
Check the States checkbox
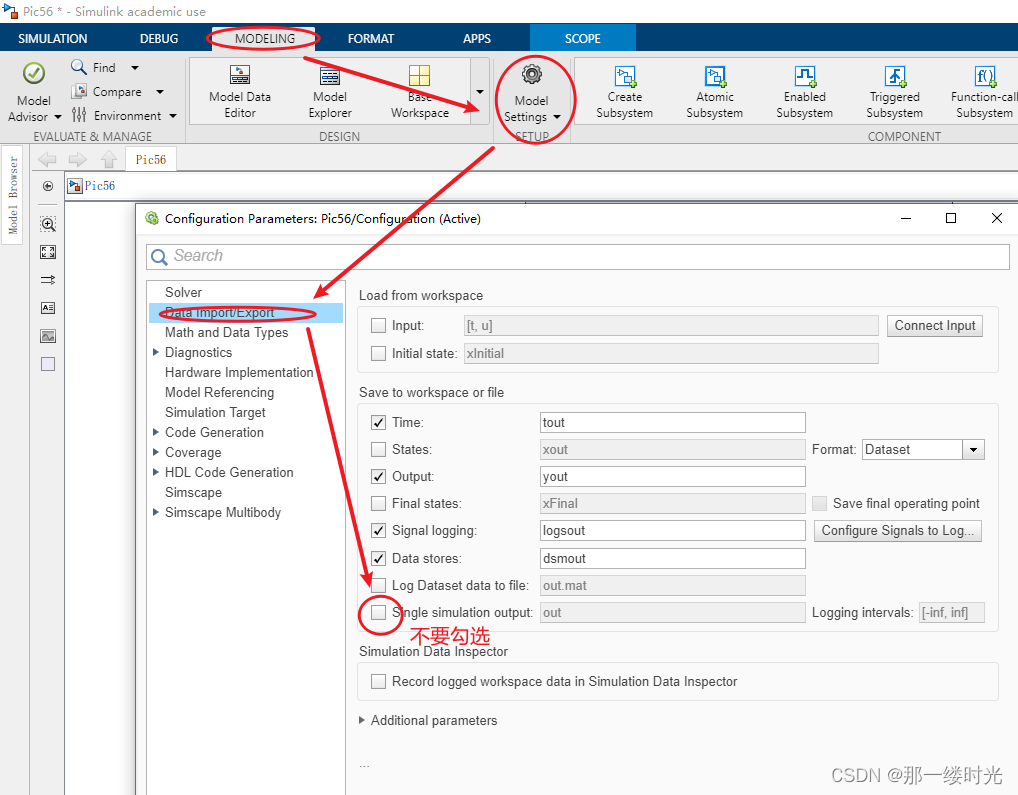378,449
